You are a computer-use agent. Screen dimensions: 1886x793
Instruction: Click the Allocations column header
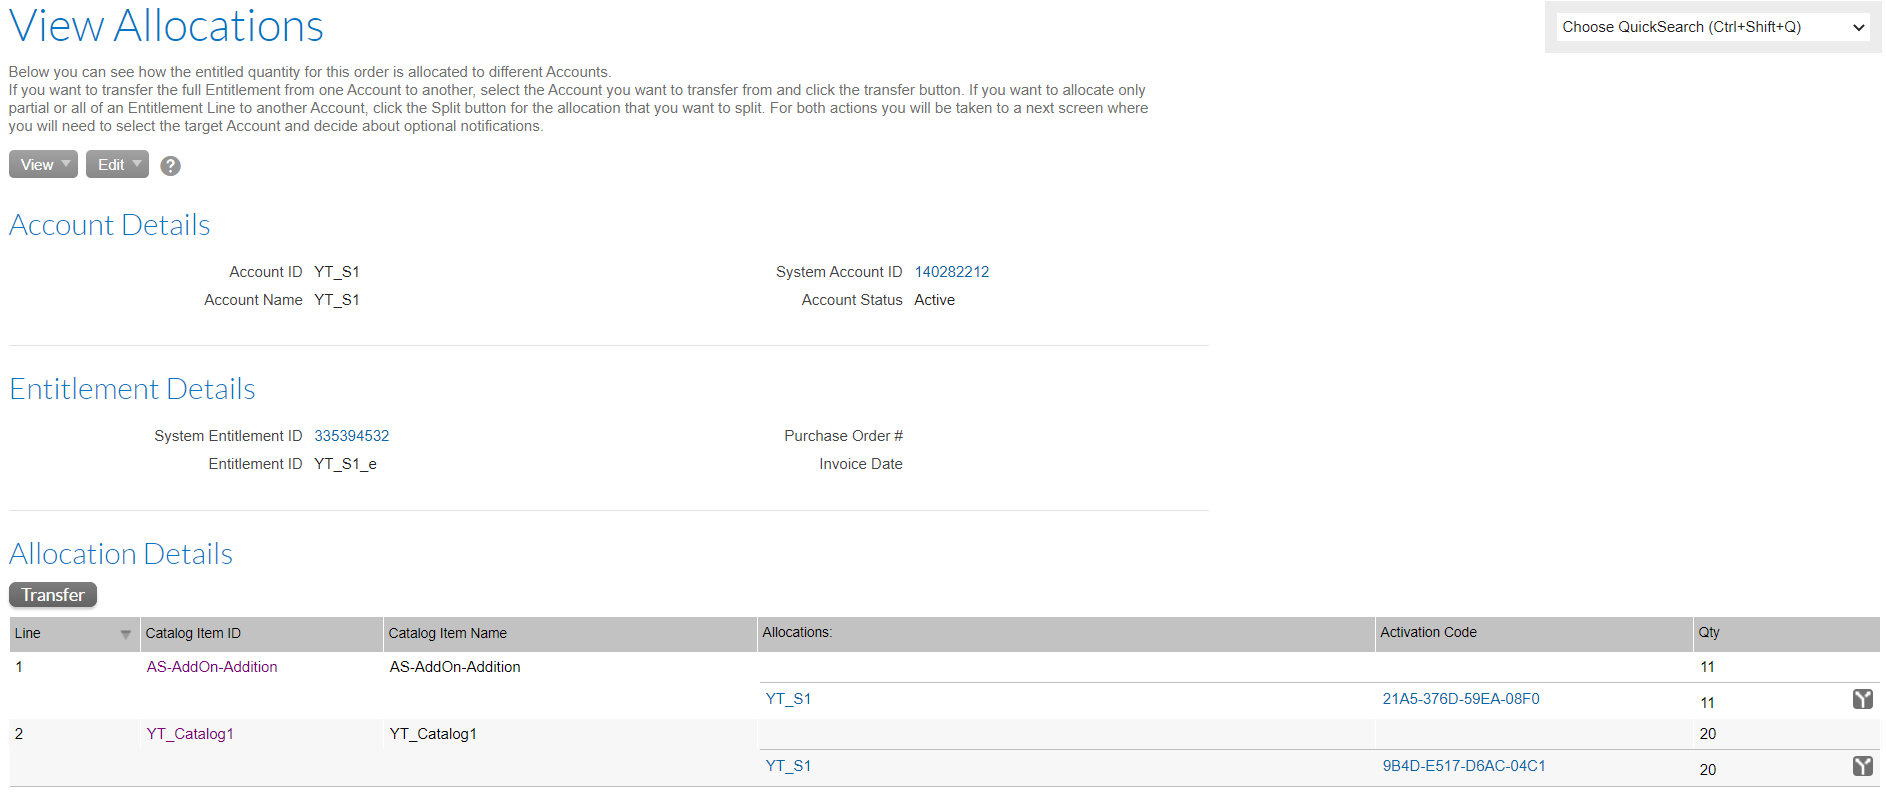pyautogui.click(x=1066, y=634)
